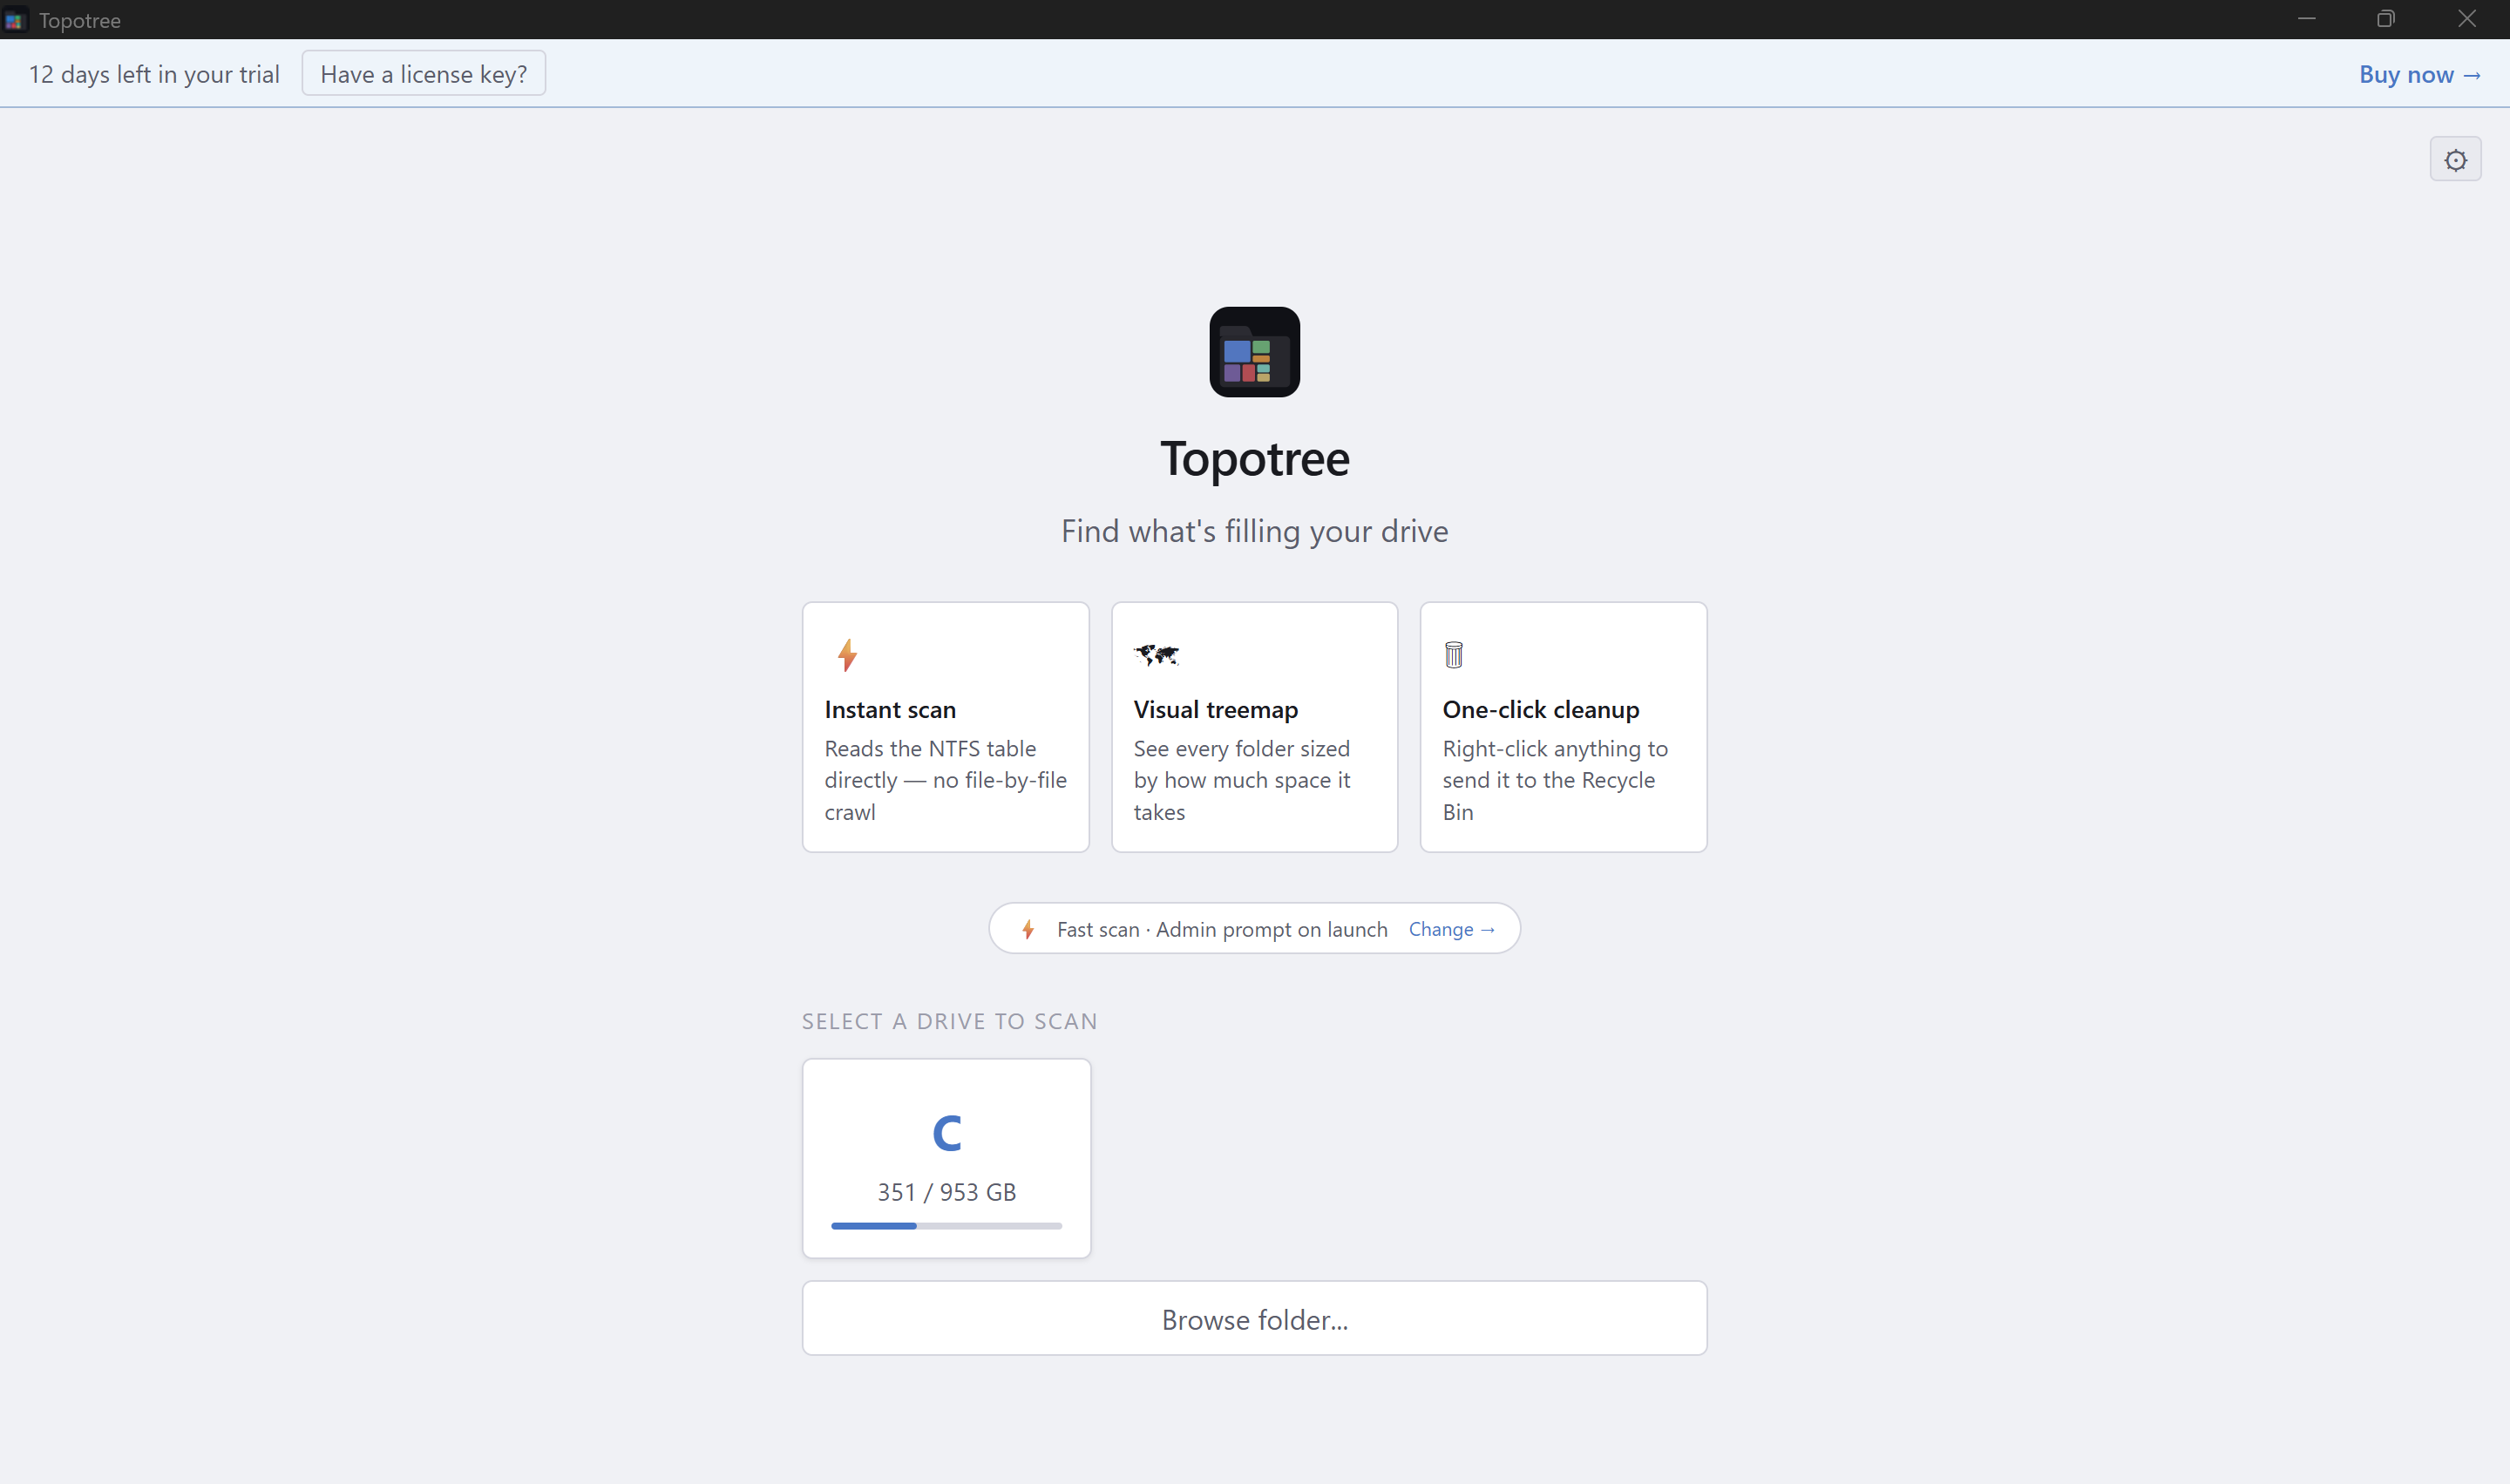Image resolution: width=2510 pixels, height=1484 pixels.
Task: Minimize the Topotree window
Action: 2306,19
